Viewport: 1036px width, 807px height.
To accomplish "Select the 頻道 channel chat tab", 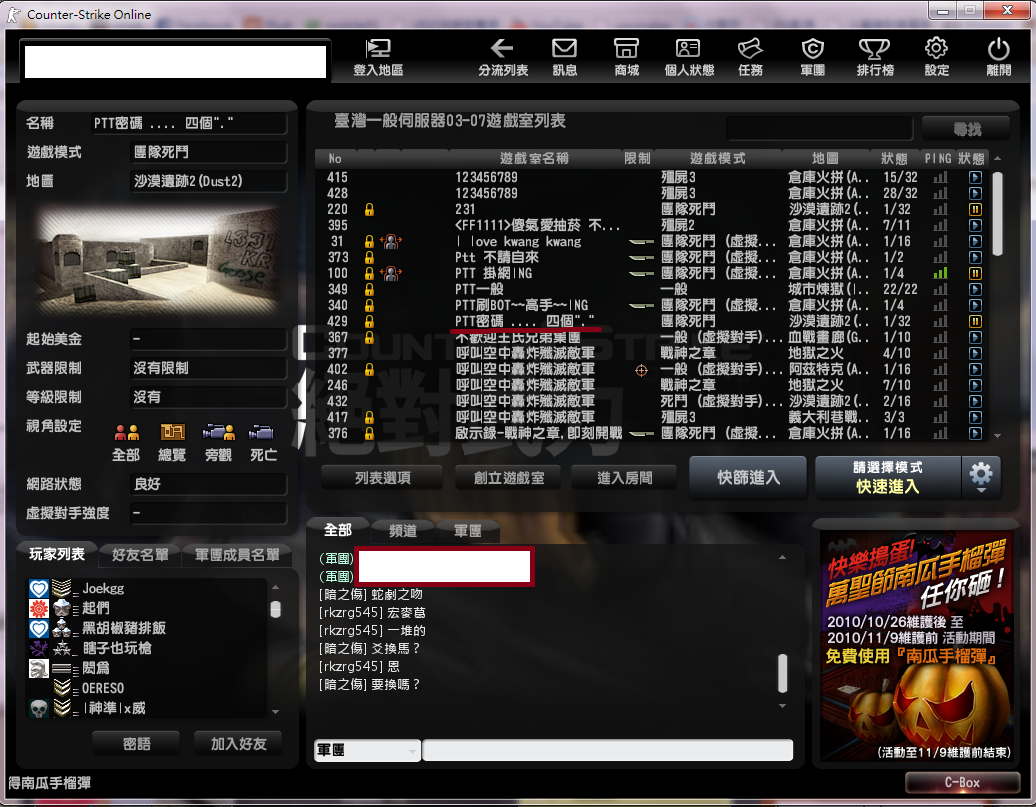I will (403, 531).
